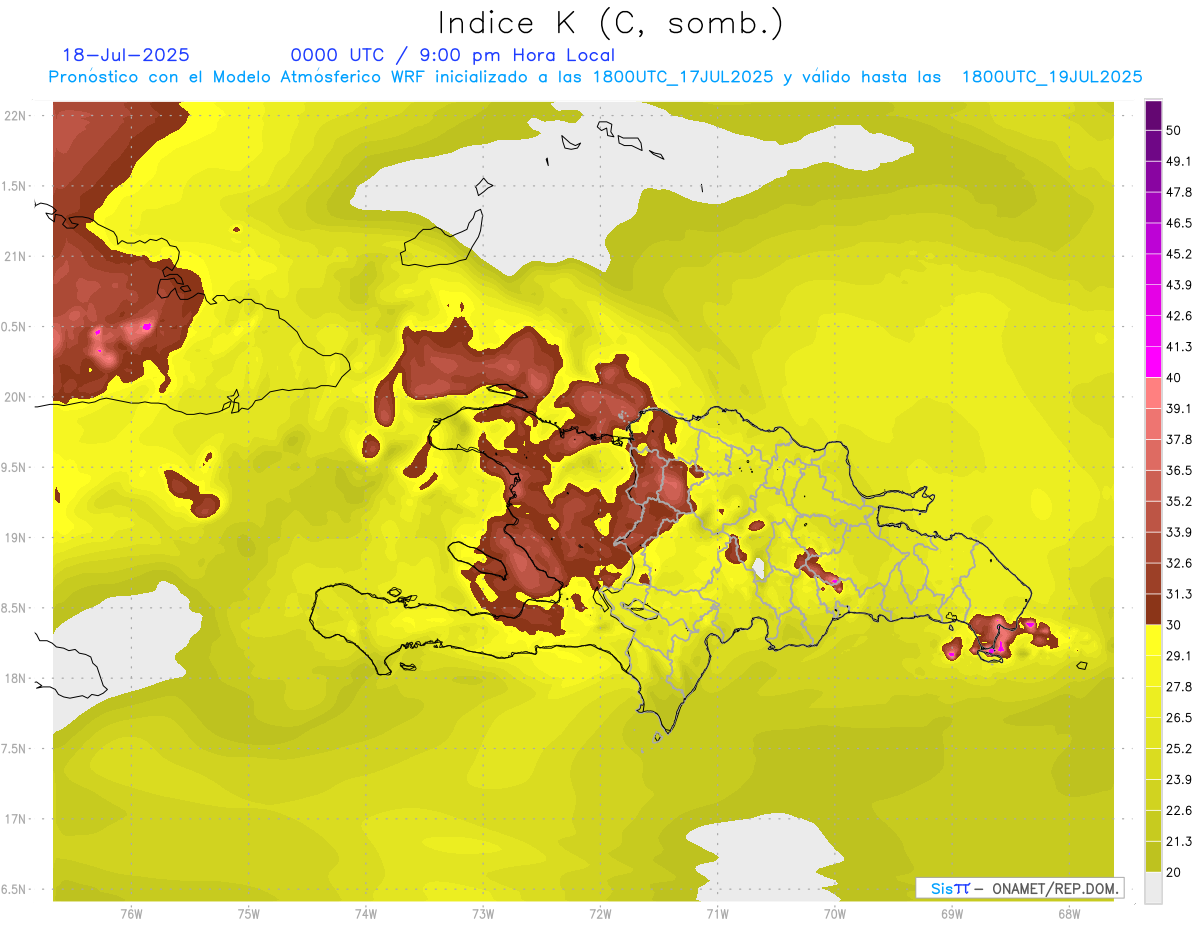Click the '32.6' colorbar value
Image resolution: width=1200 pixels, height=927 pixels.
click(1179, 563)
